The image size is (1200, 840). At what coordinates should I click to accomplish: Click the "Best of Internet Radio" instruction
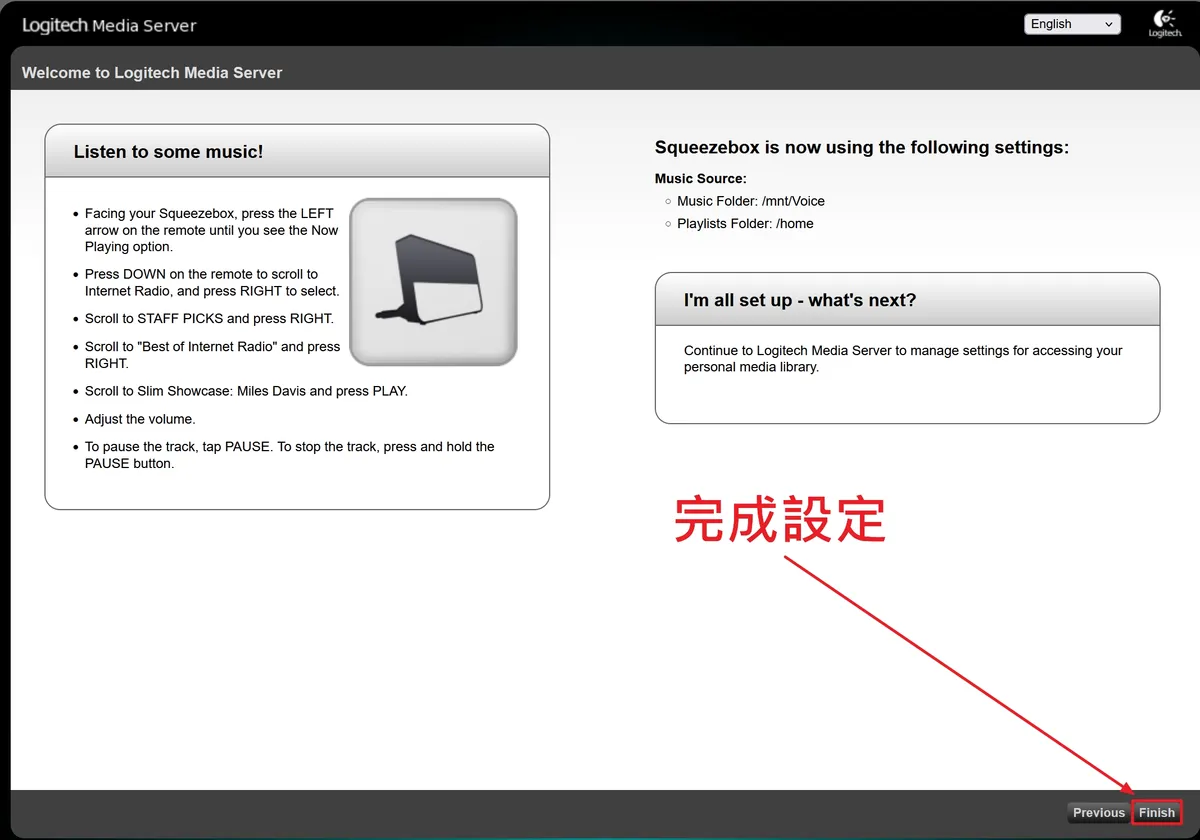[212, 355]
